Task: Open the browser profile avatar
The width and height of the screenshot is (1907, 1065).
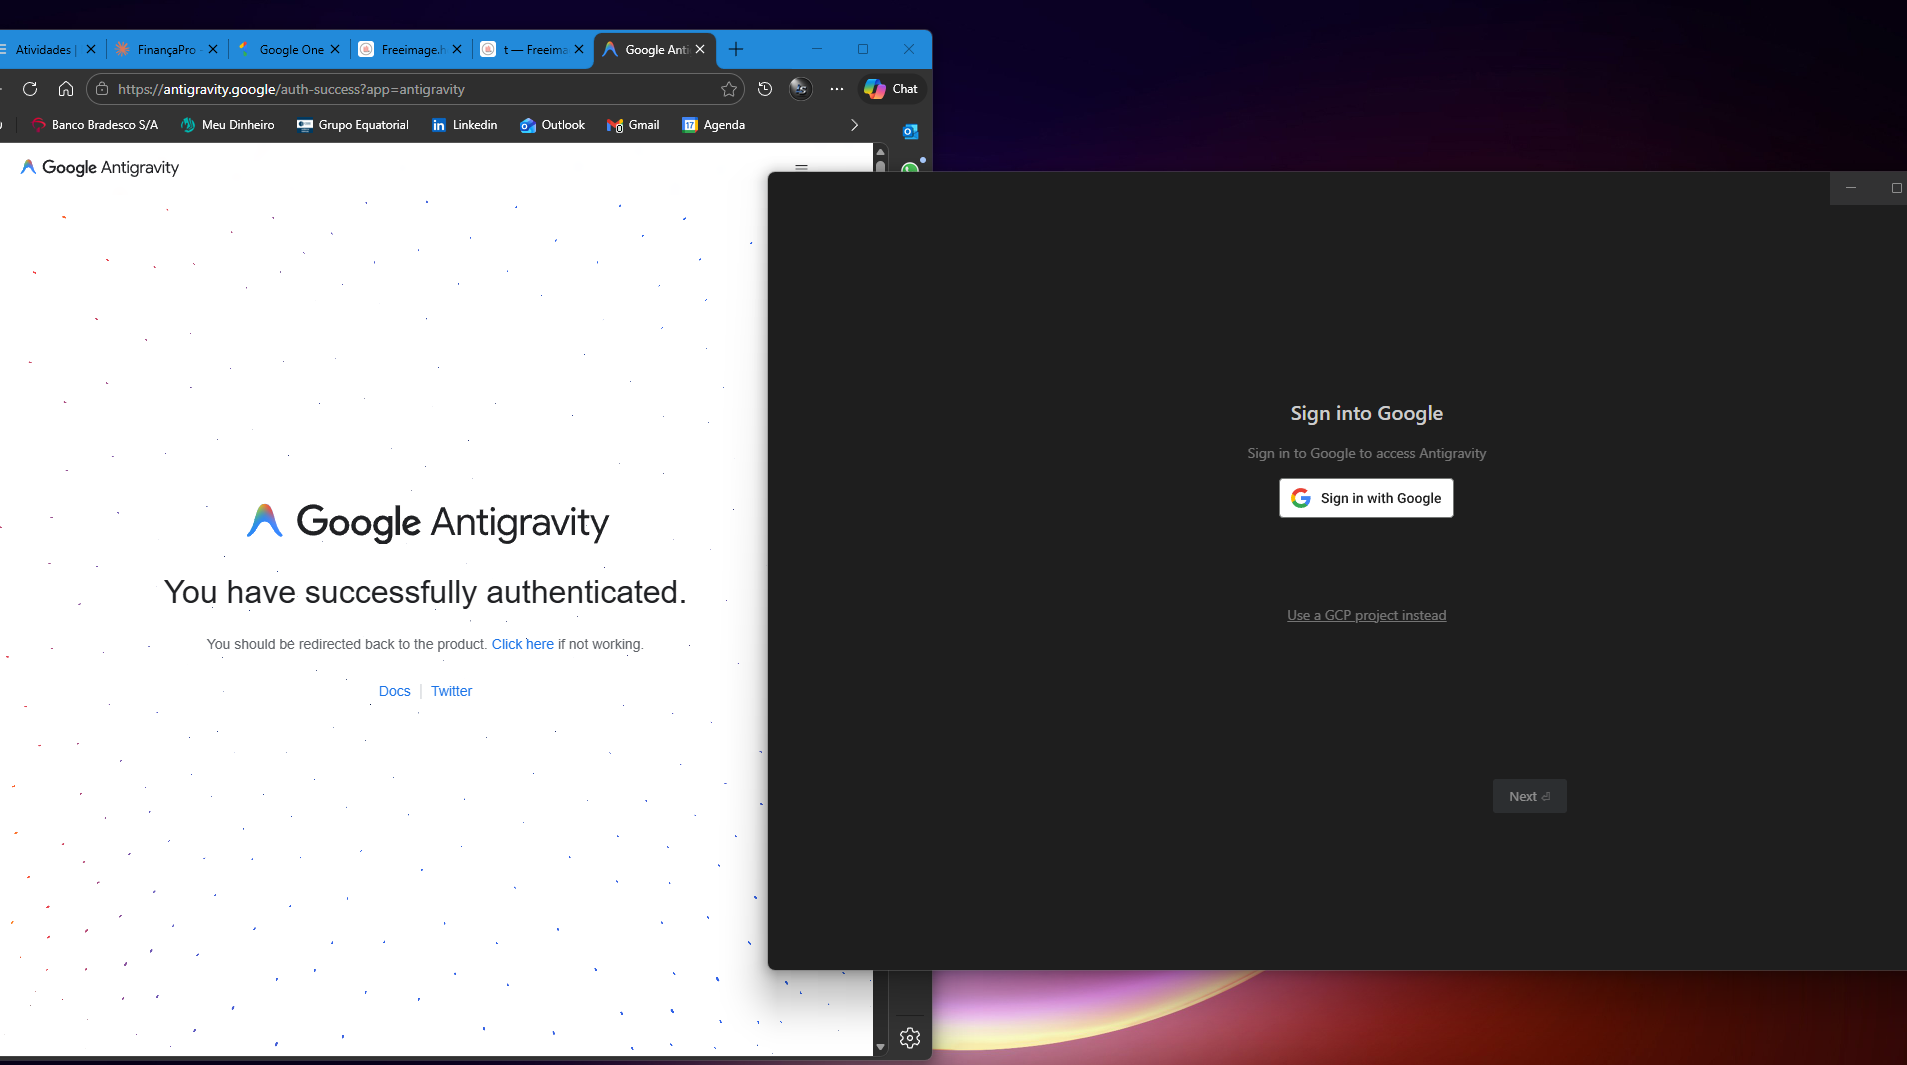Action: tap(800, 89)
